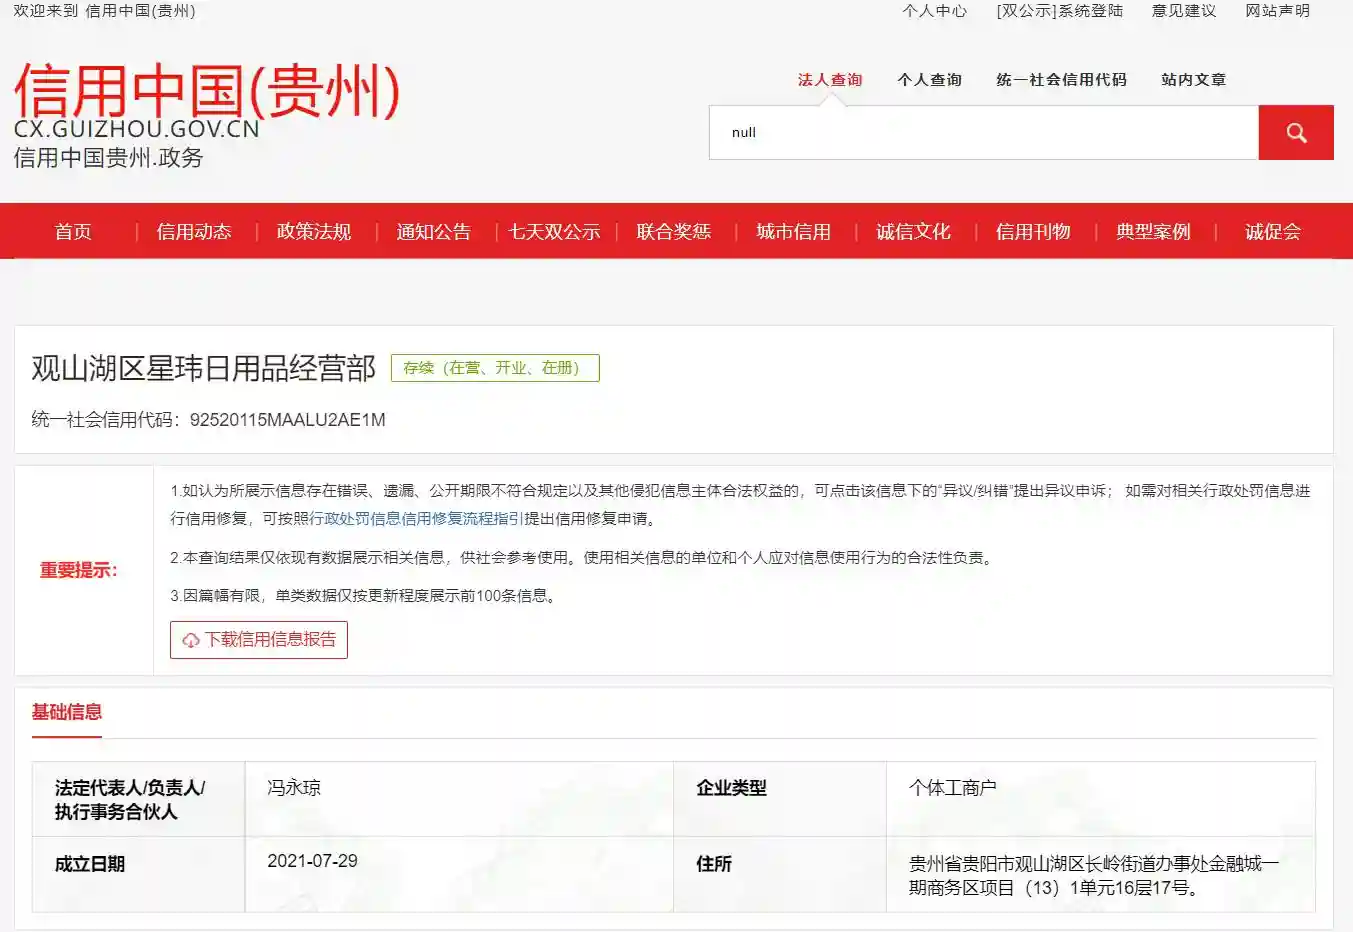Open 政策法规 in the navigation bar

[x=314, y=232]
